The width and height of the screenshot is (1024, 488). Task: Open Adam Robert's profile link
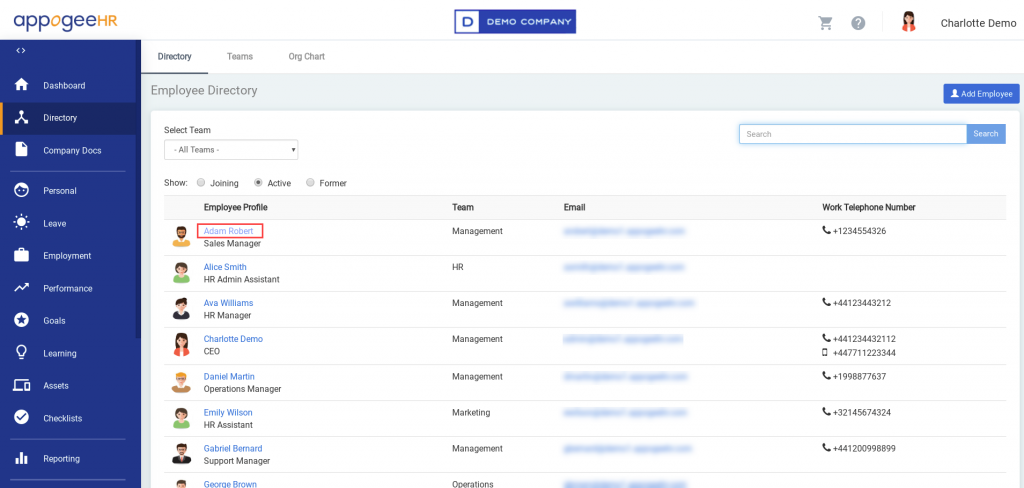click(x=229, y=231)
